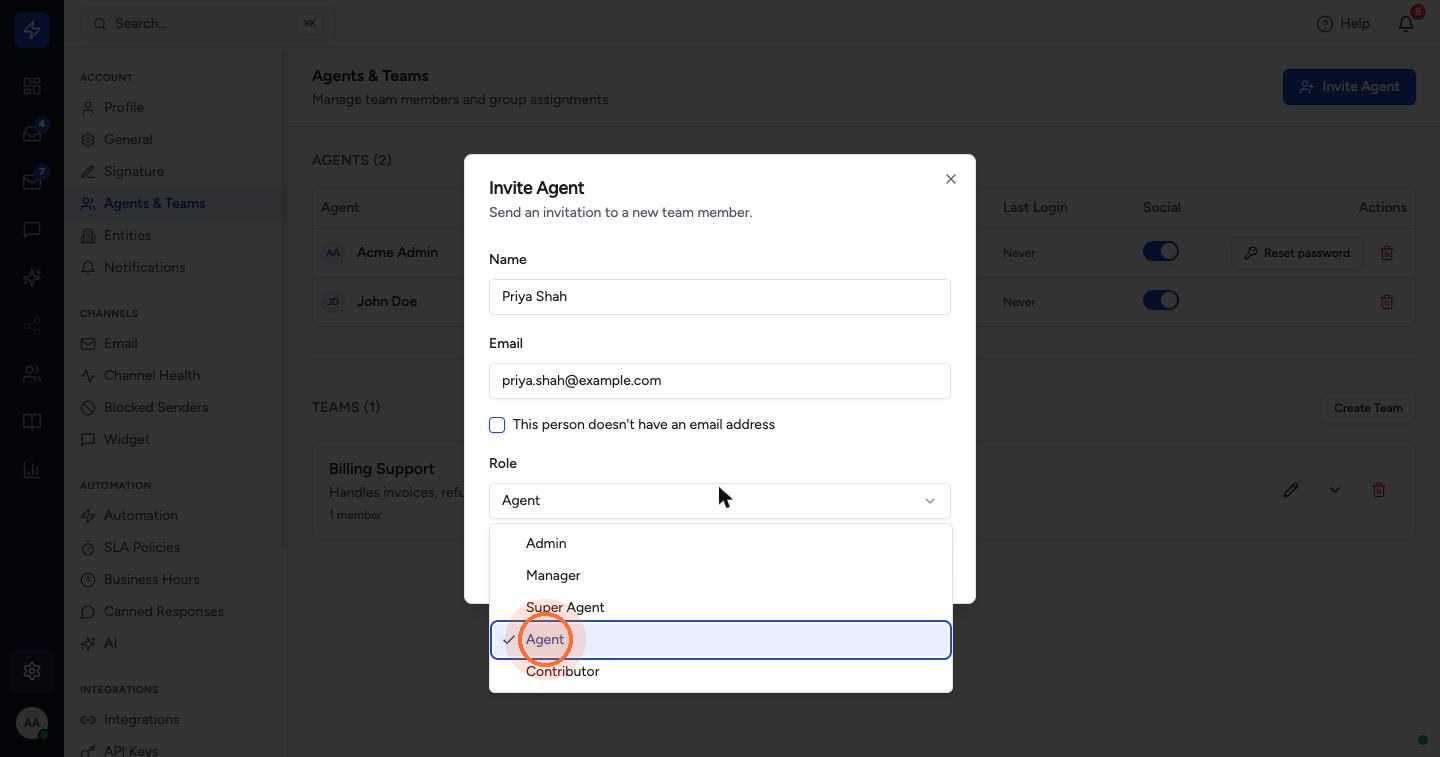Screen dimensions: 1440x757
Task: Open the mail icon with badge 7
Action: 32,182
